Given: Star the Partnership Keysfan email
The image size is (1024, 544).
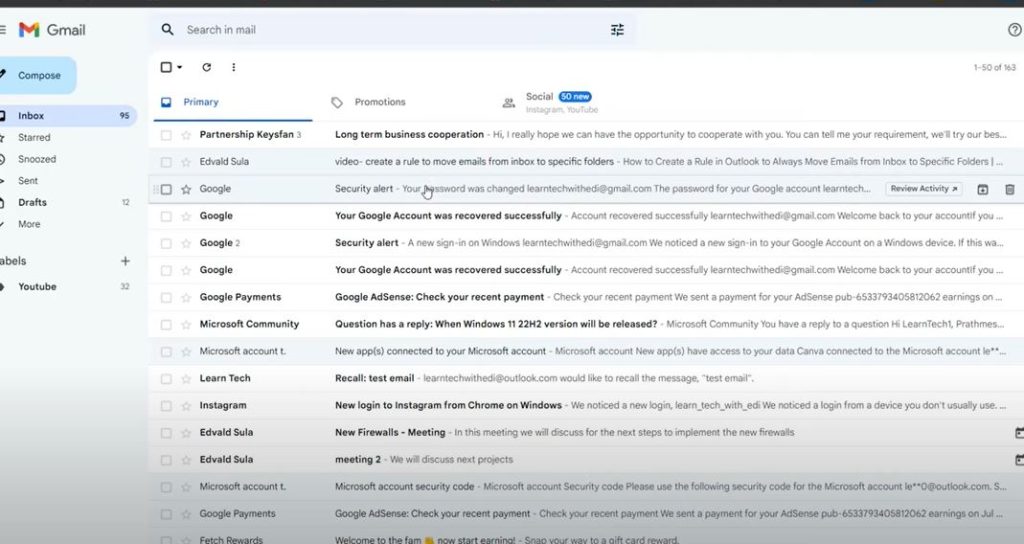Looking at the screenshot, I should point(186,135).
